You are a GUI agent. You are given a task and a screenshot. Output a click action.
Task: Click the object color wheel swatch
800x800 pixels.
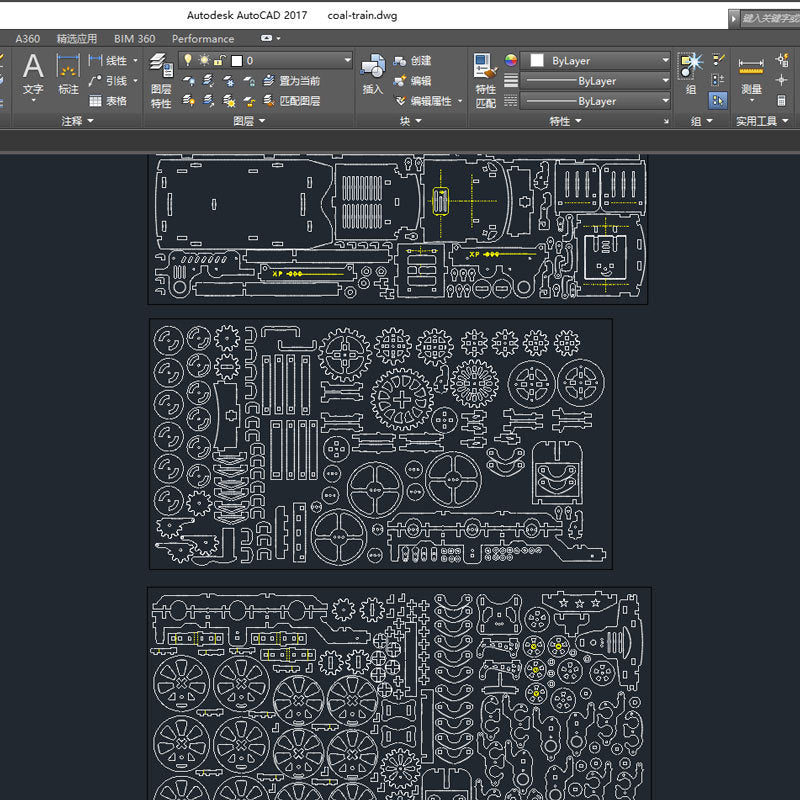509,61
